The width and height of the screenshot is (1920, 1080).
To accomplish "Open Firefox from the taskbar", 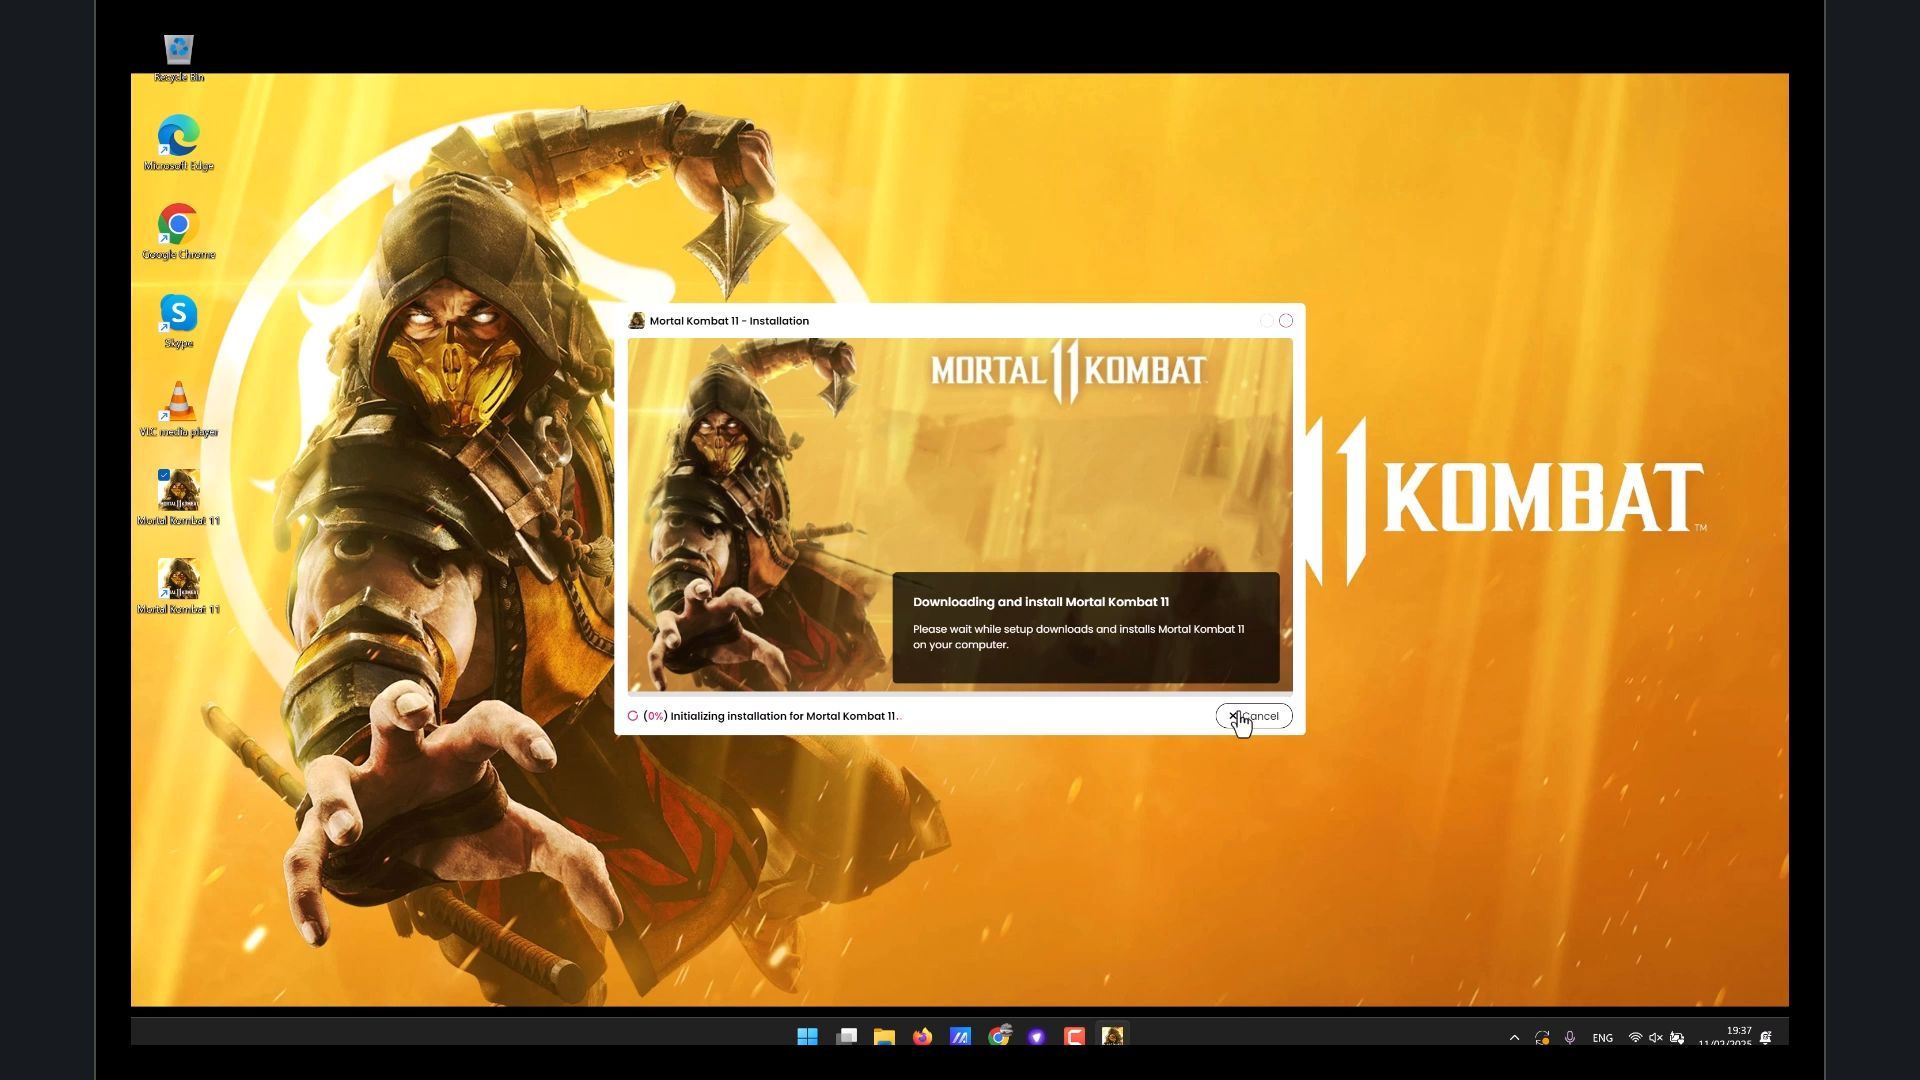I will click(x=922, y=1037).
